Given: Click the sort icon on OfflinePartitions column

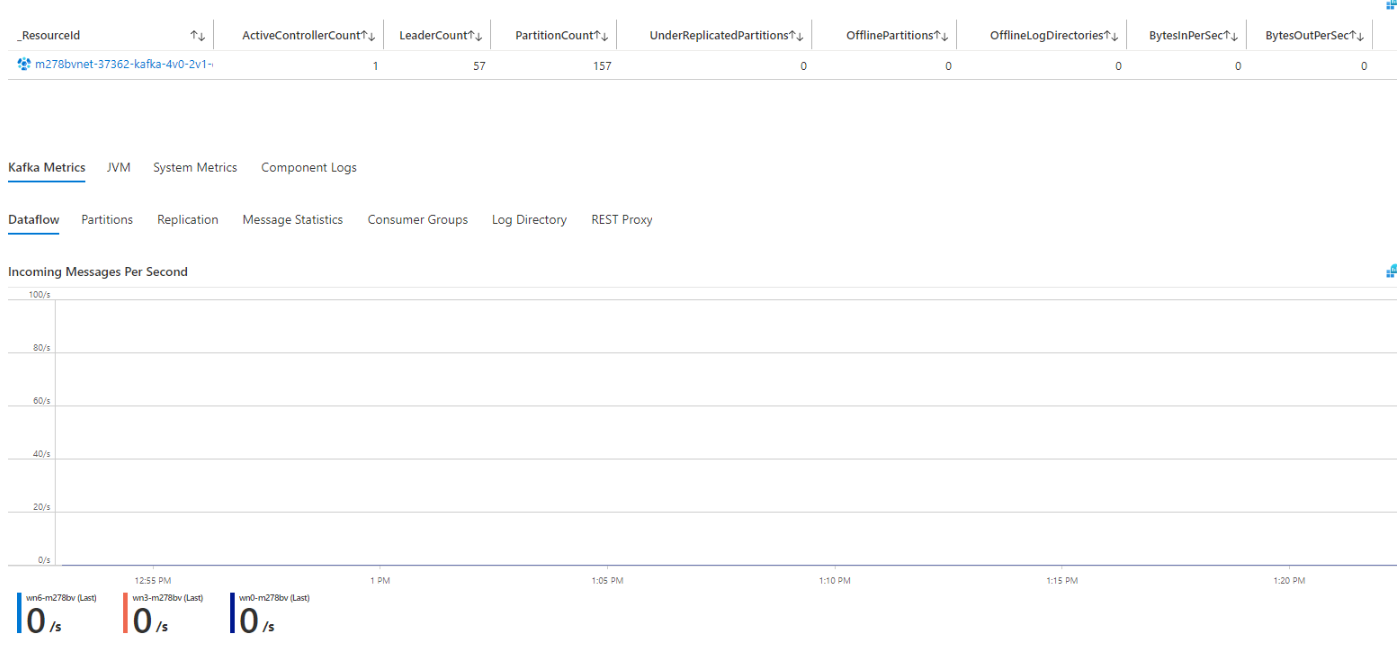Looking at the screenshot, I should pyautogui.click(x=945, y=33).
